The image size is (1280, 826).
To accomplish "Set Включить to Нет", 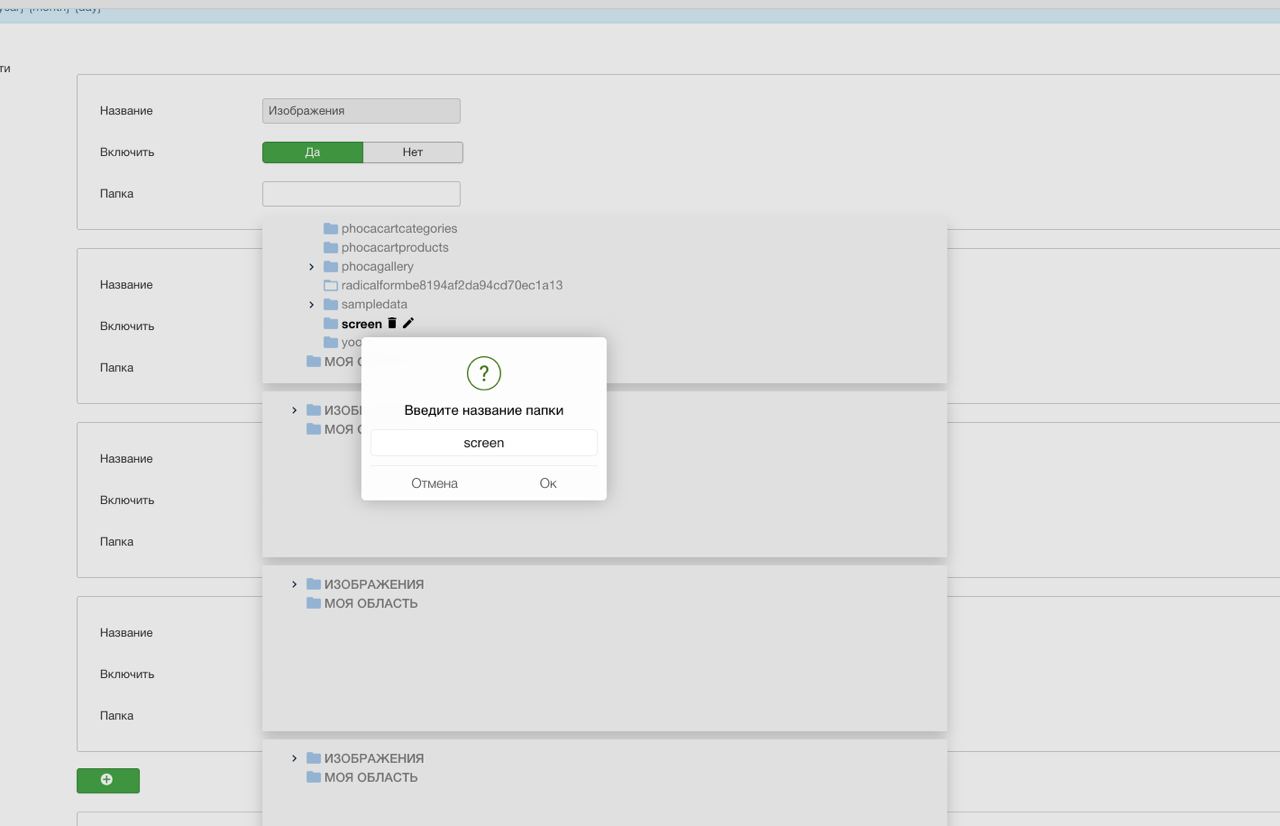I will coord(413,152).
